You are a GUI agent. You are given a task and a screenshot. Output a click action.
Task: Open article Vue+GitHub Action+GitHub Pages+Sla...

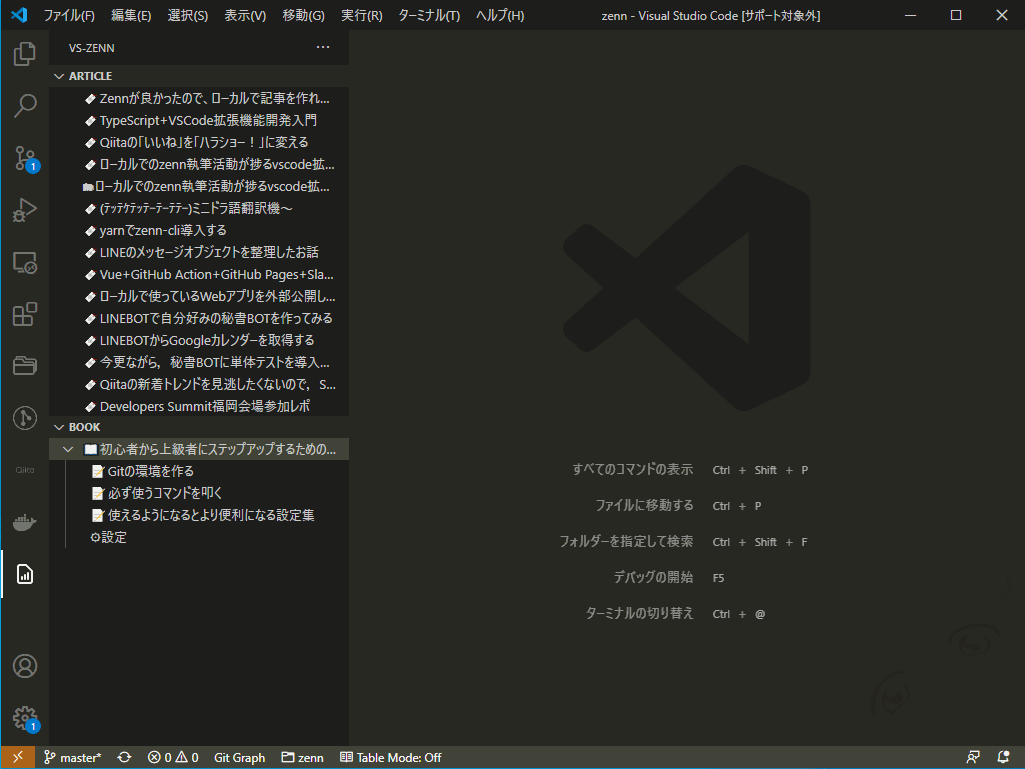click(199, 274)
